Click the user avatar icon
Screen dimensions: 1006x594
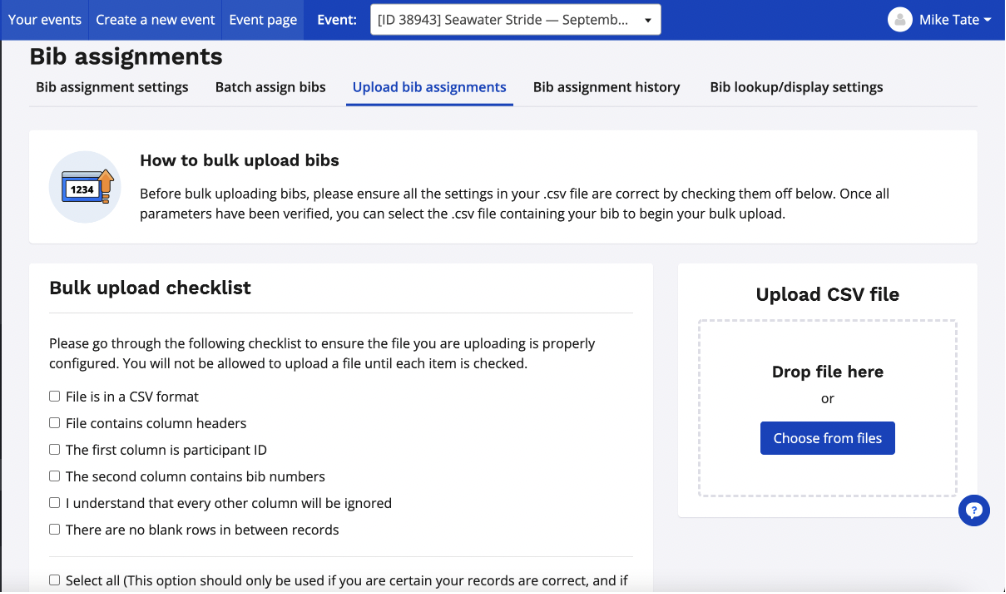900,19
